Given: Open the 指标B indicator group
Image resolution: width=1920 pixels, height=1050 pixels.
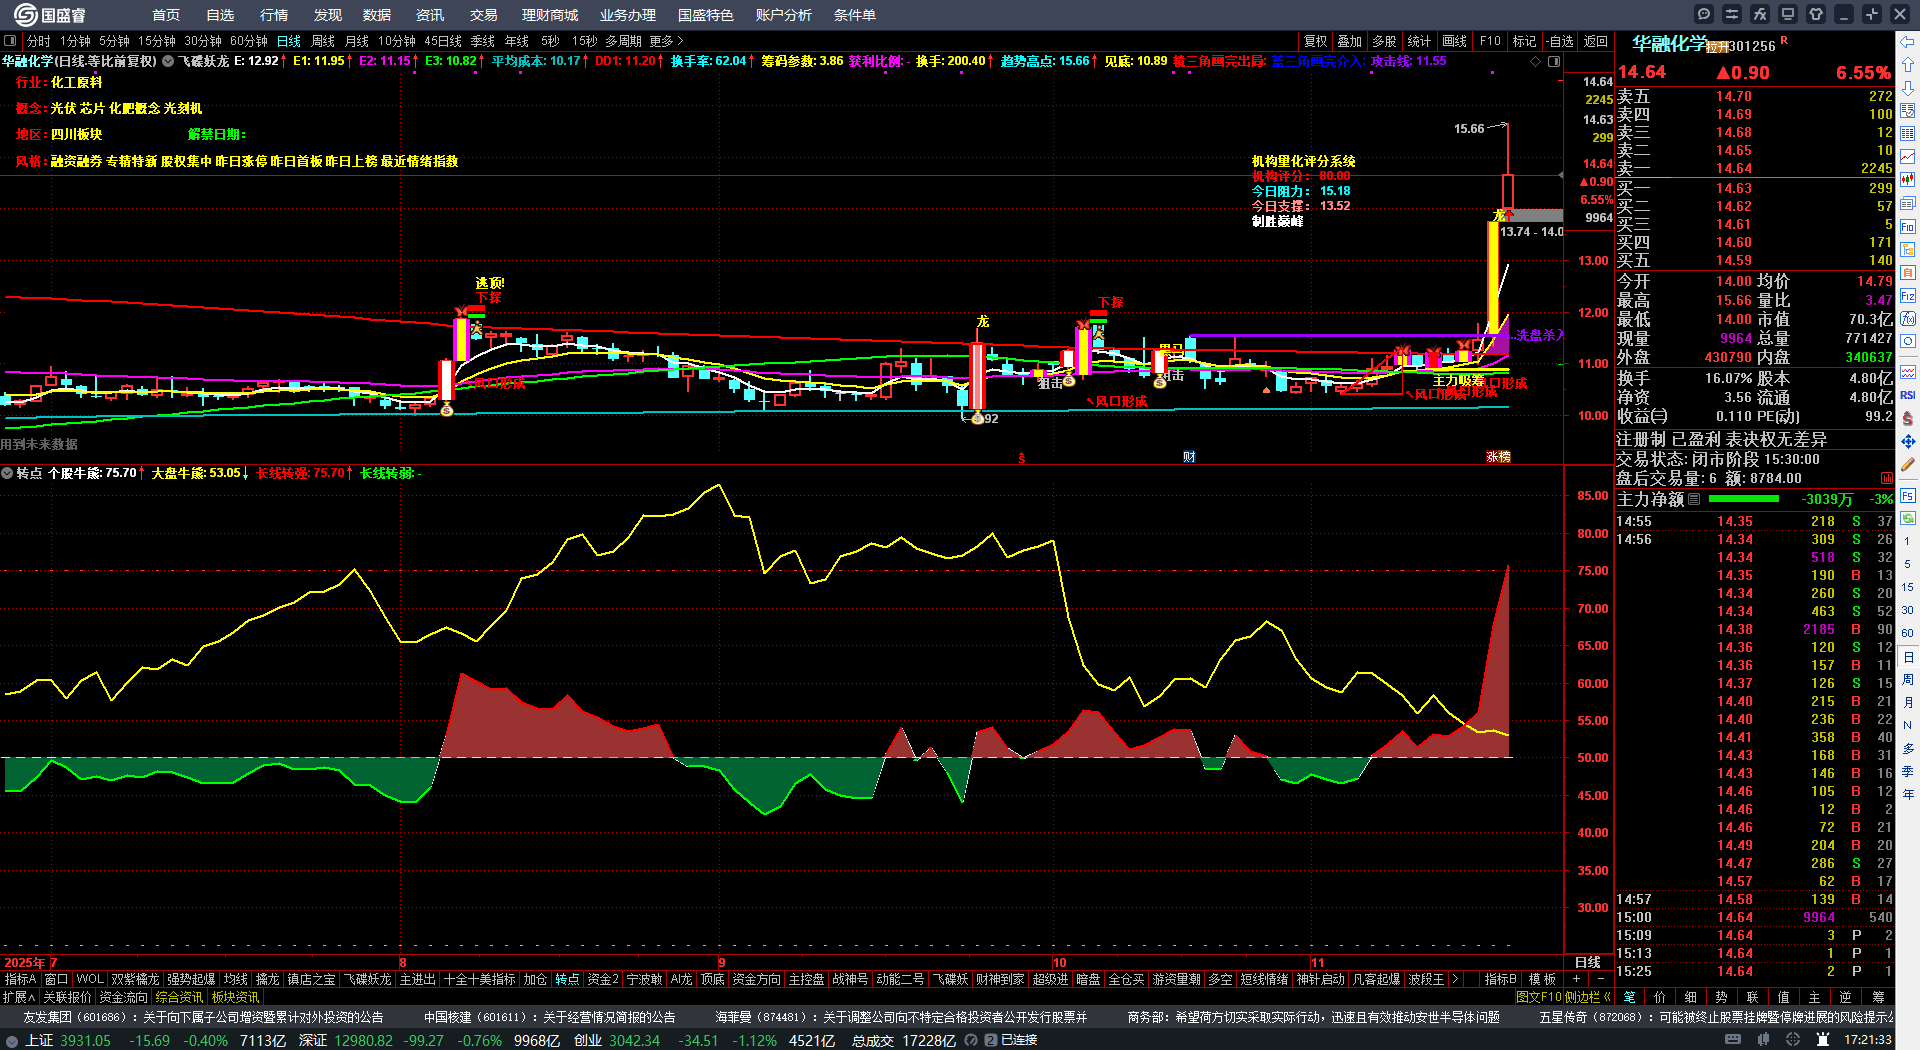Looking at the screenshot, I should point(1501,979).
